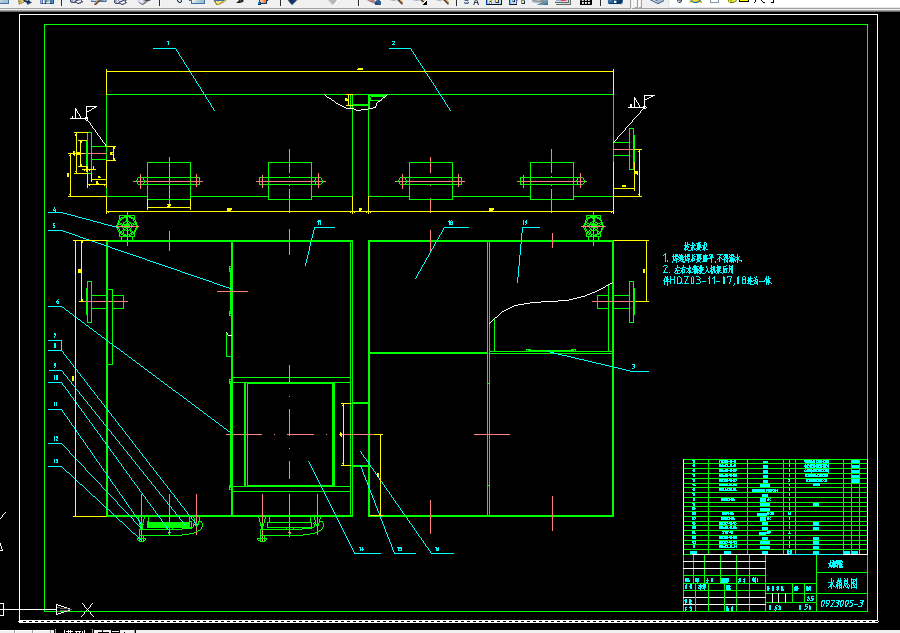Click part callout number 1 label
Image resolution: width=900 pixels, height=633 pixels.
pos(168,43)
